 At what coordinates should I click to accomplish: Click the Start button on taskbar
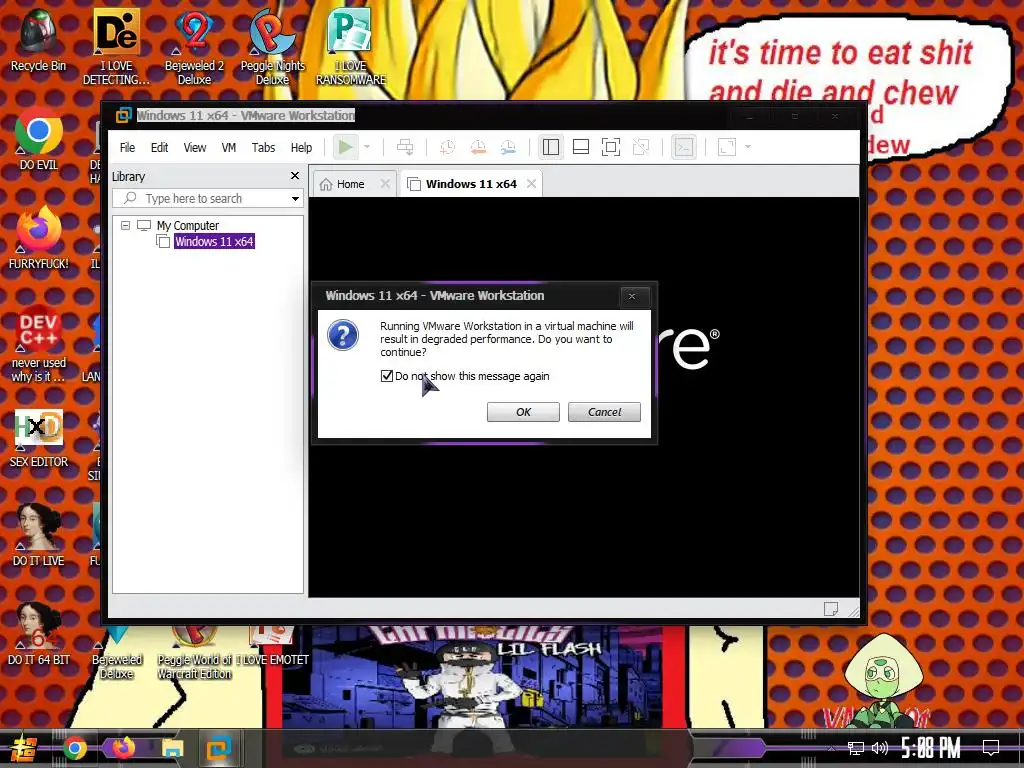[22, 748]
